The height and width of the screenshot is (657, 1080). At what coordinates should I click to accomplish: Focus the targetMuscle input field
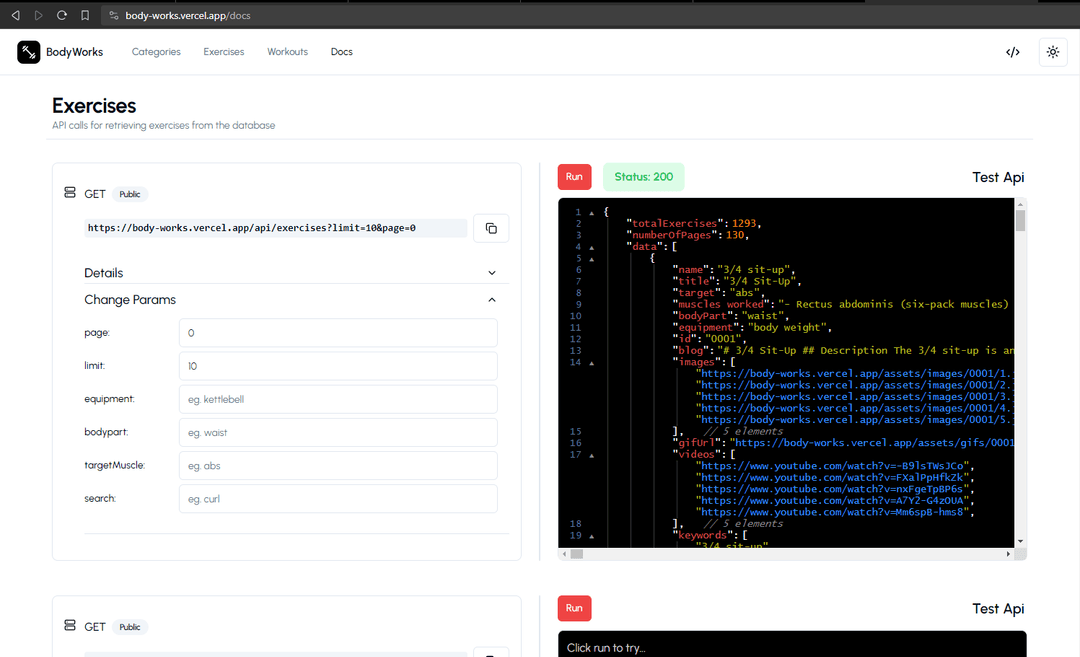coord(338,466)
